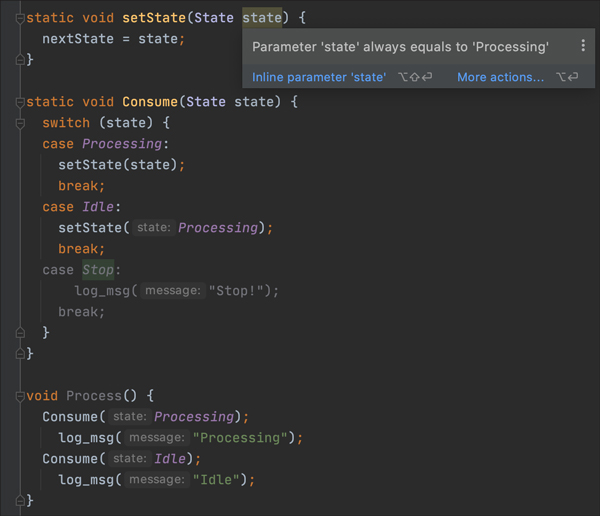The width and height of the screenshot is (600, 516).
Task: Click the fold-end marker closing the switch block
Action: point(20,333)
